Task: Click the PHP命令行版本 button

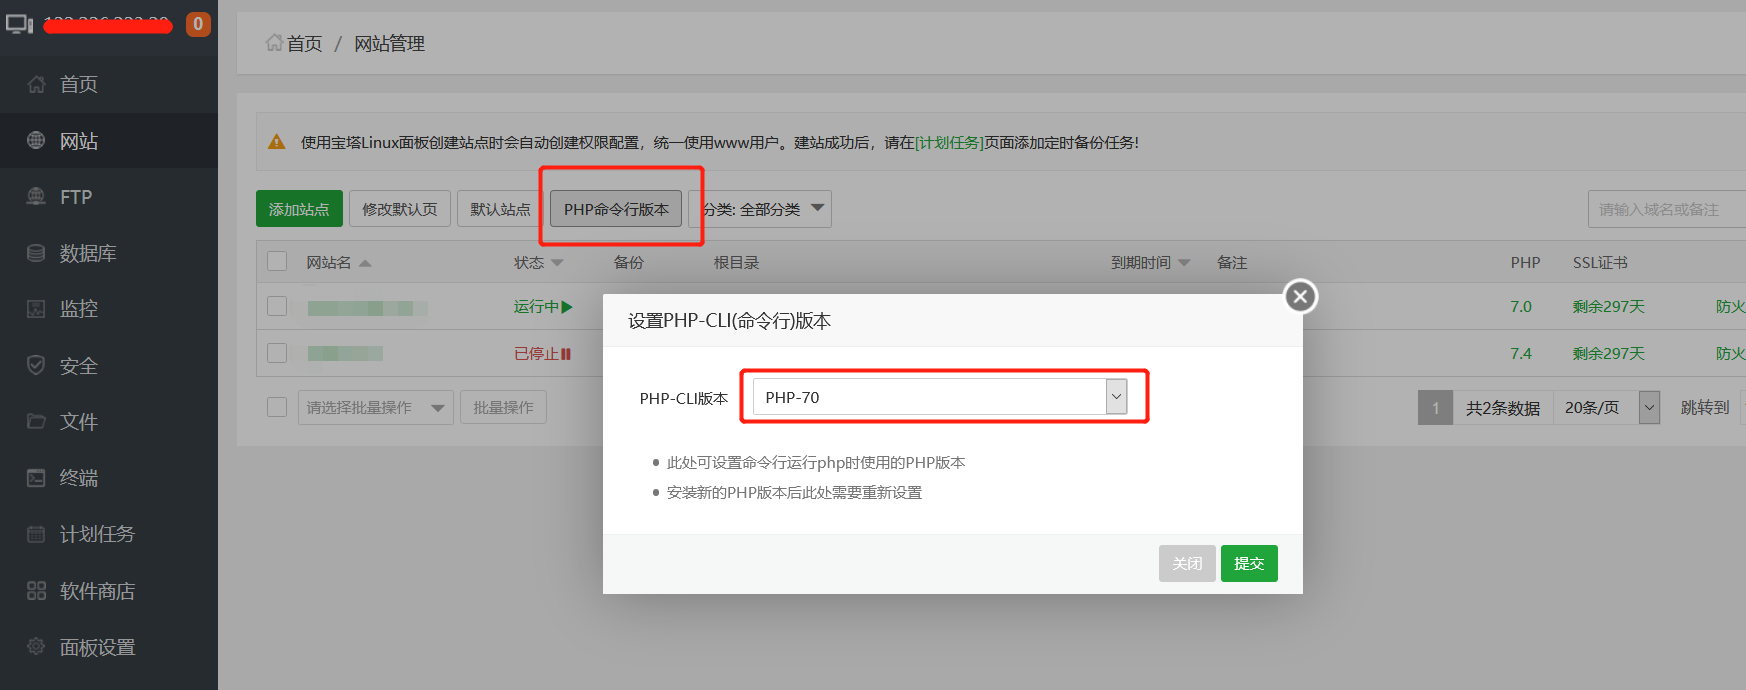Action: (x=616, y=209)
